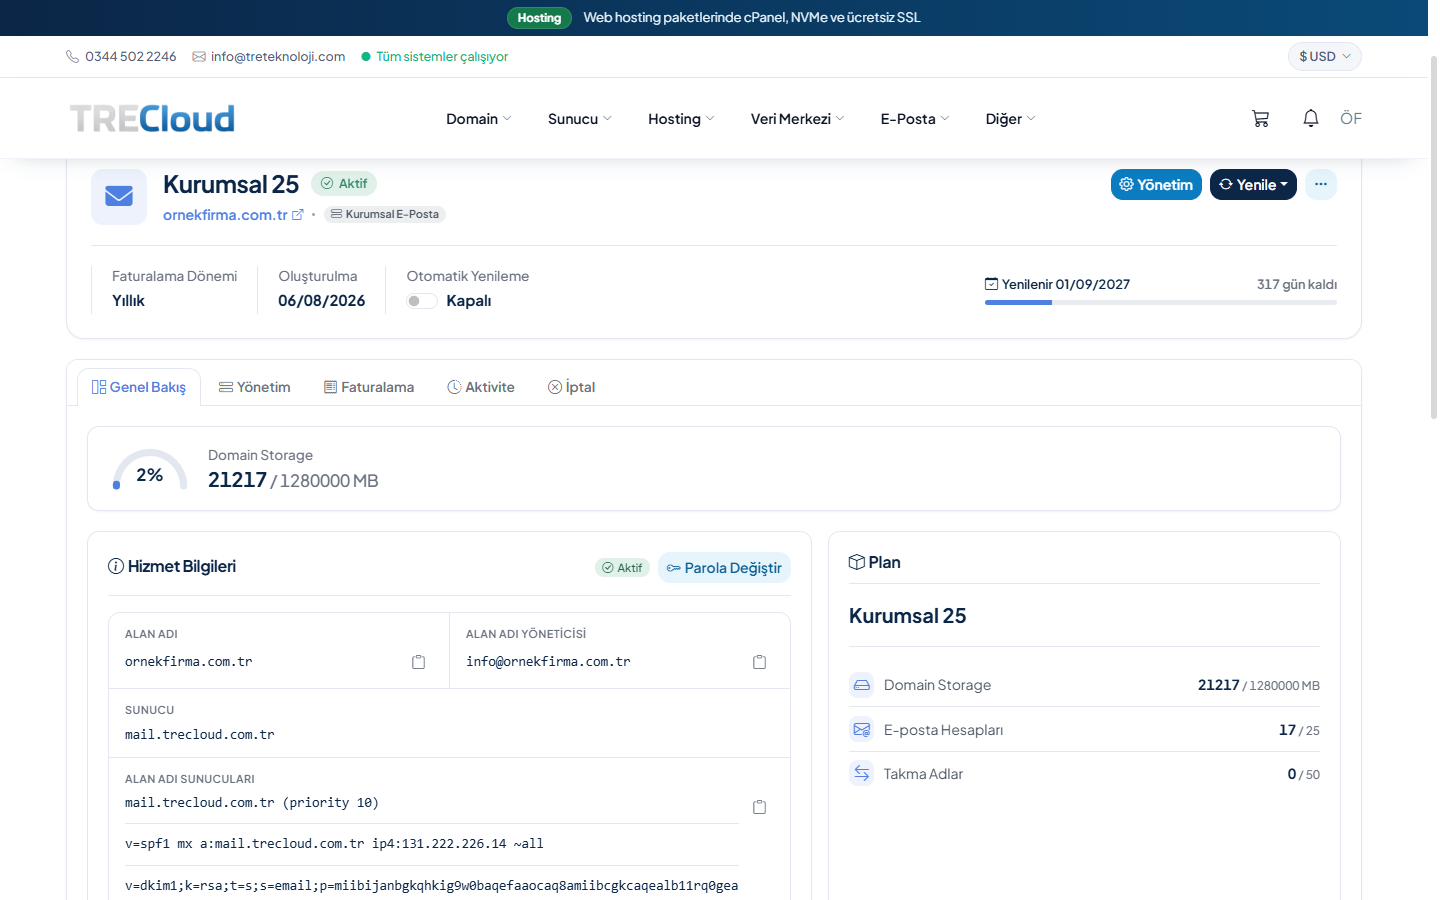Click the E-posta Hesapları icon in Plan
The width and height of the screenshot is (1440, 900).
click(x=861, y=730)
